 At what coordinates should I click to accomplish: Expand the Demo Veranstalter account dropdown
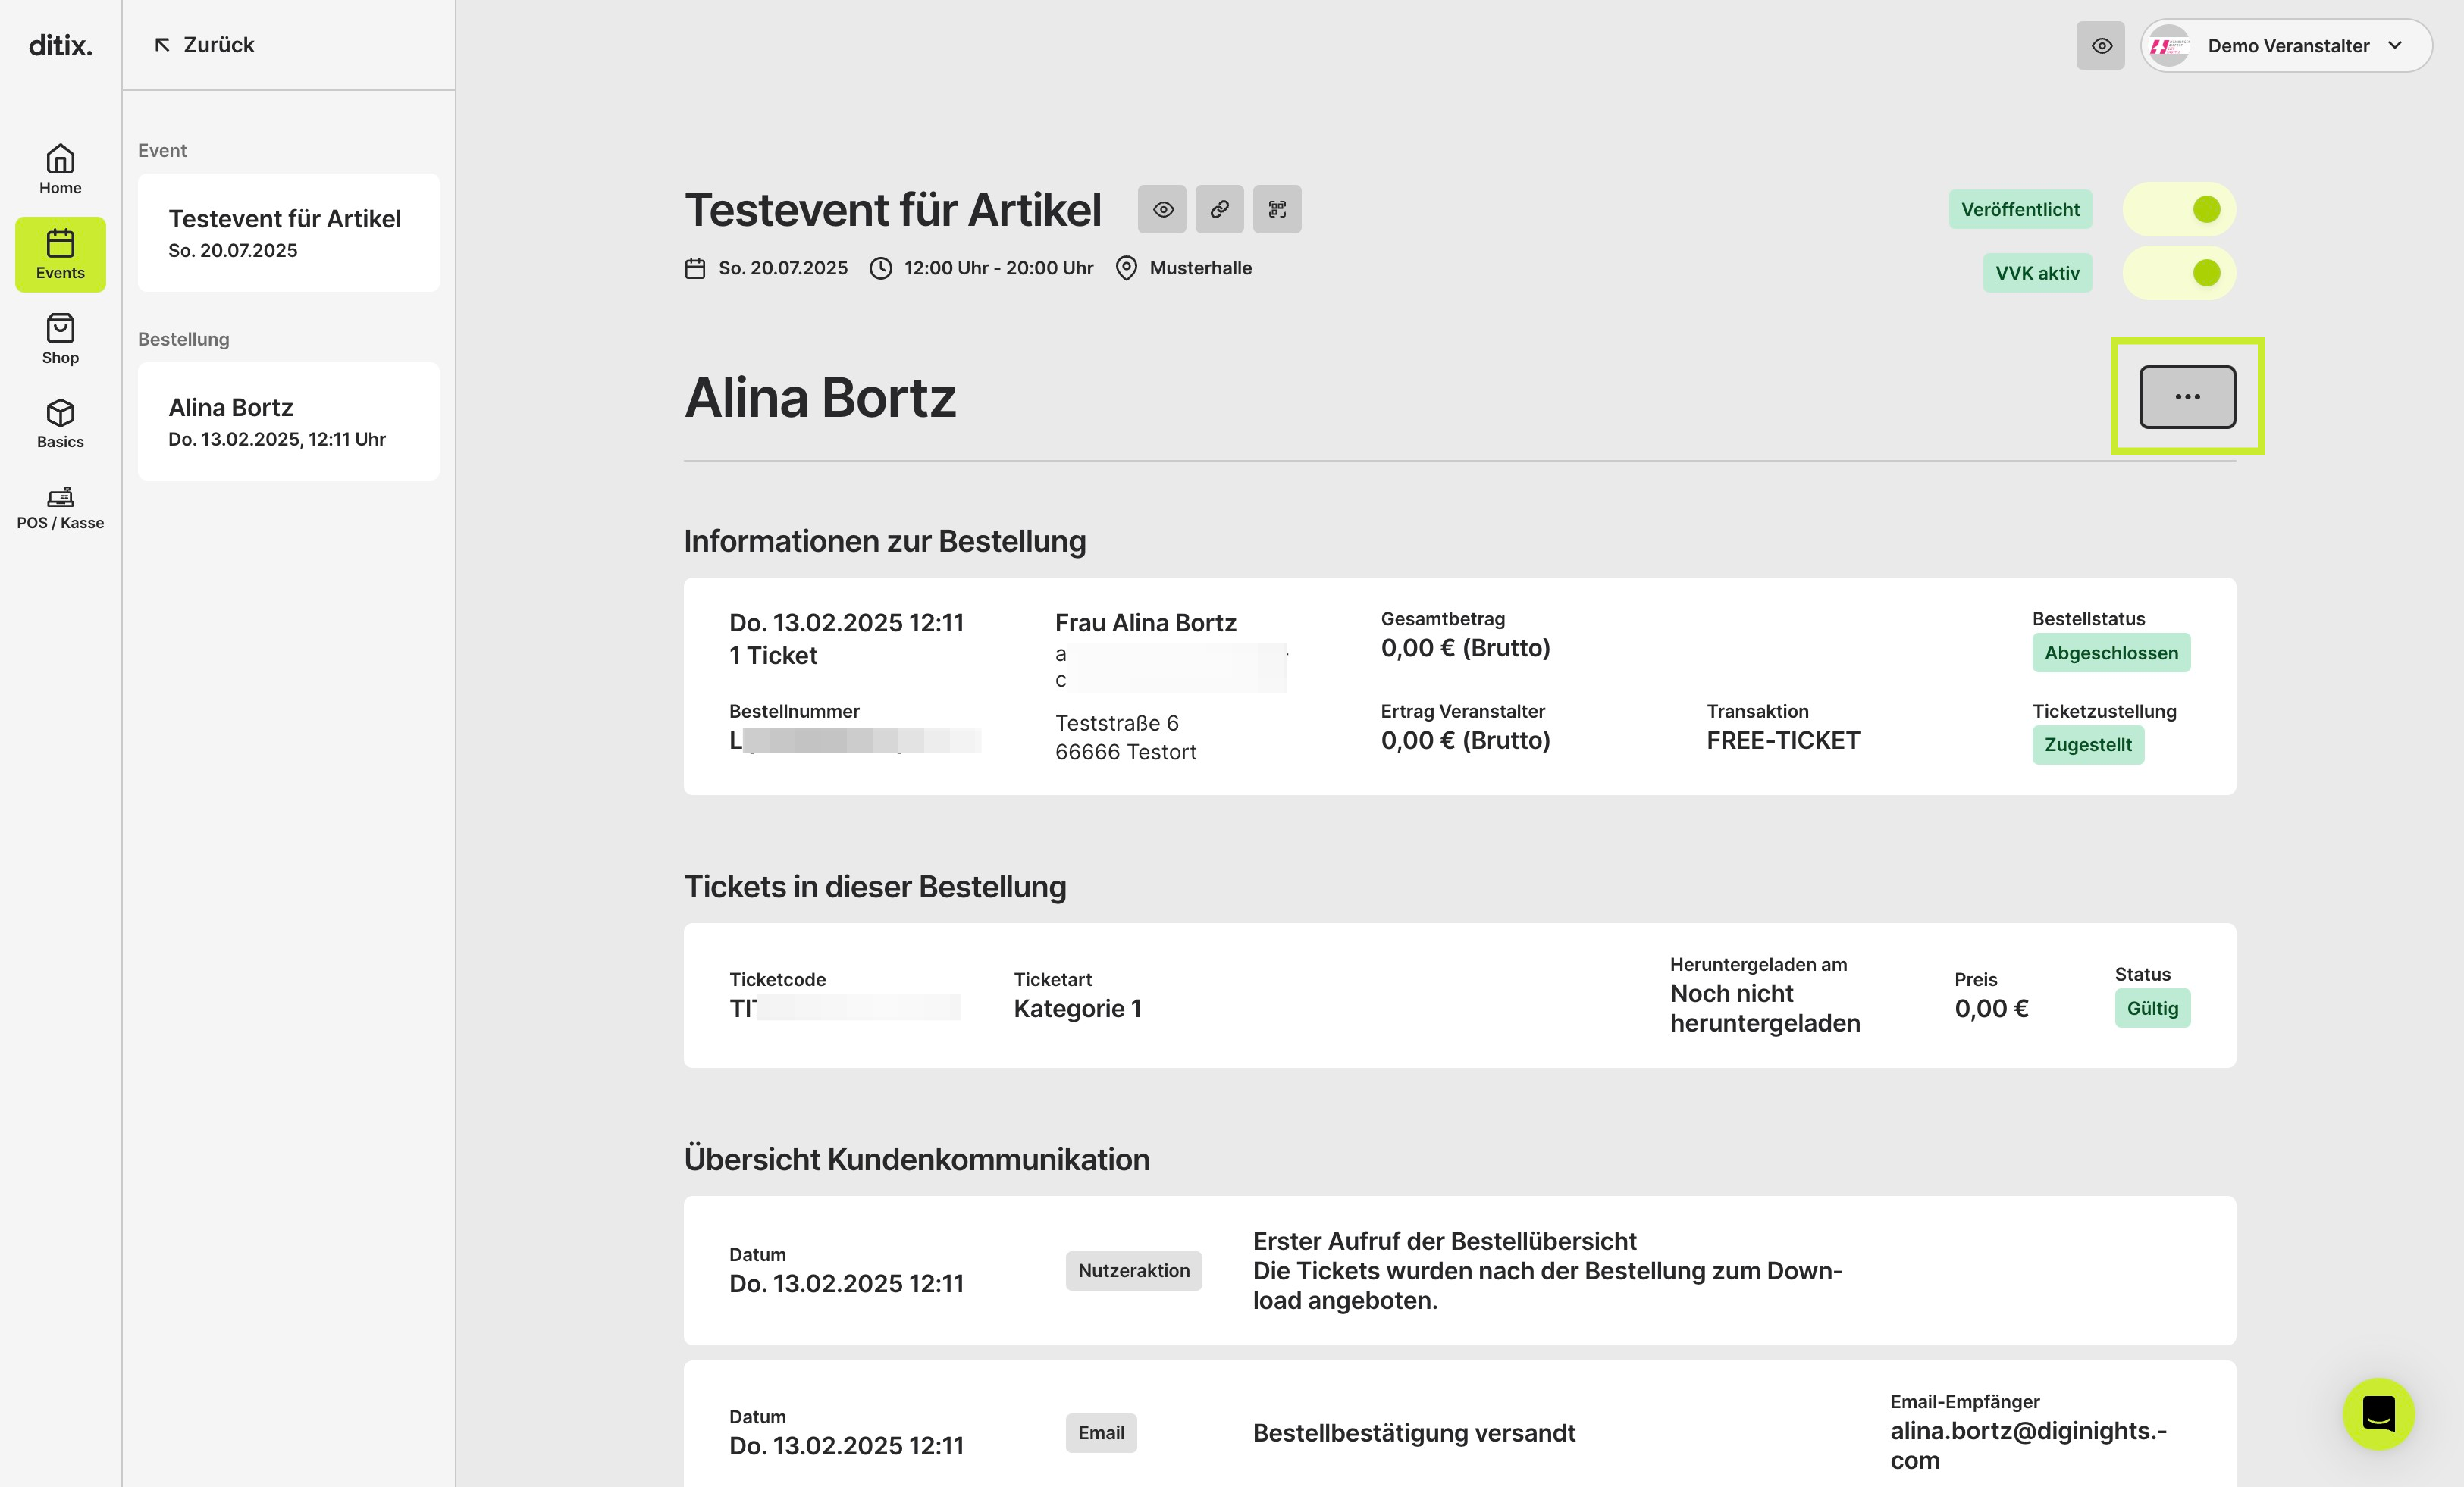coord(2286,46)
